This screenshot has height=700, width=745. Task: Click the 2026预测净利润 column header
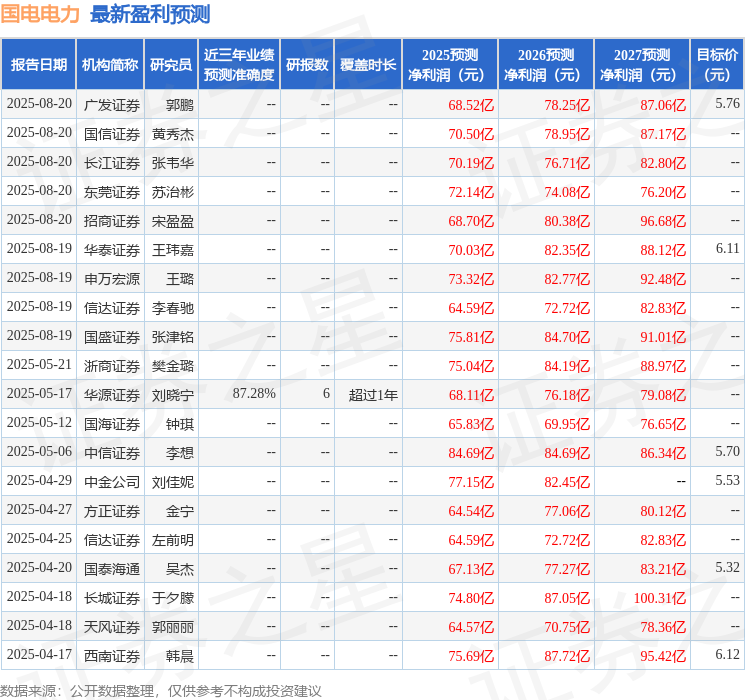546,65
